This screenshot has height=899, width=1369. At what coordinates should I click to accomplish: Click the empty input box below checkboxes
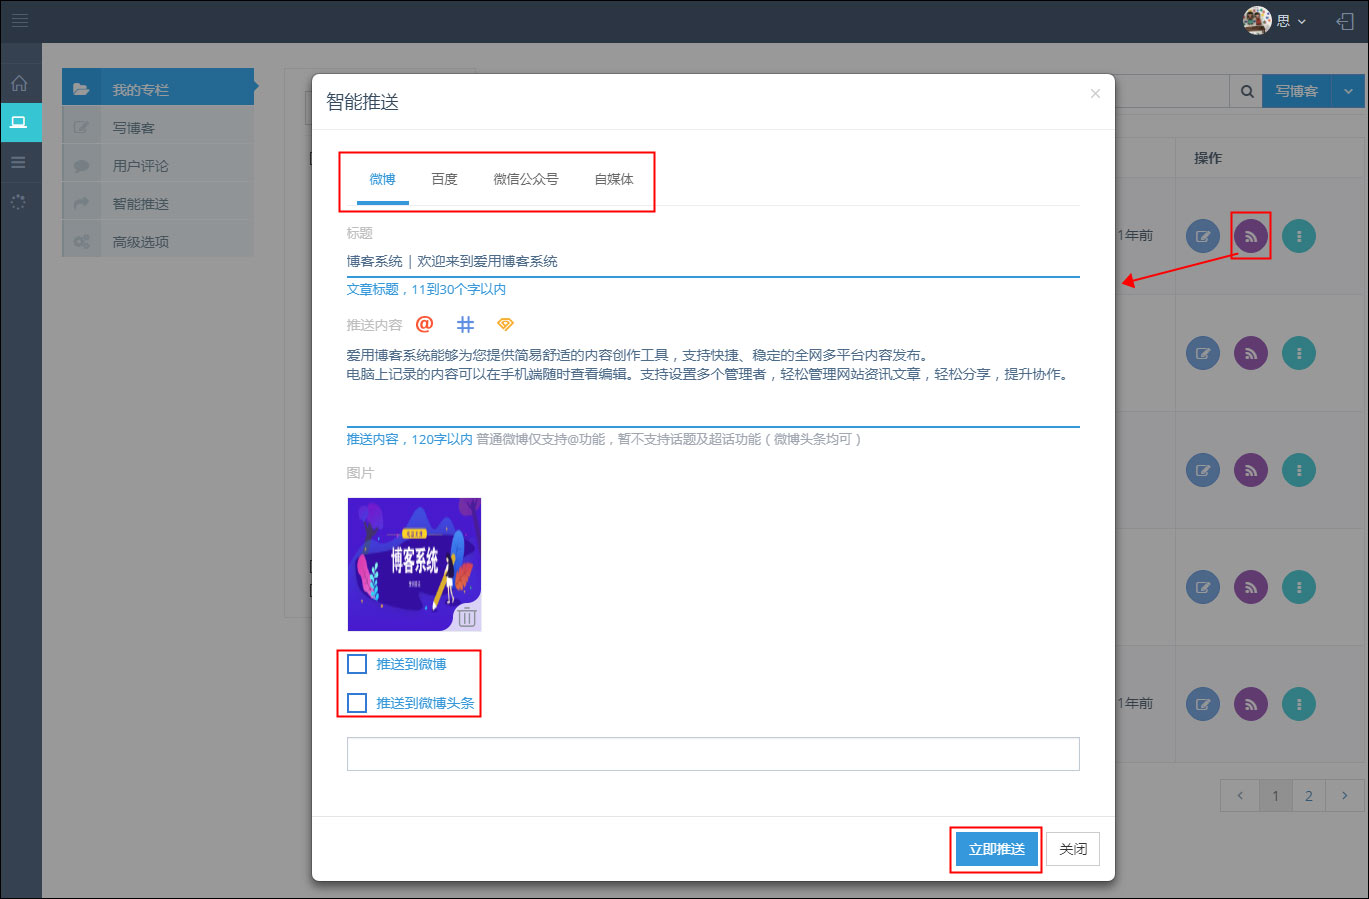713,754
